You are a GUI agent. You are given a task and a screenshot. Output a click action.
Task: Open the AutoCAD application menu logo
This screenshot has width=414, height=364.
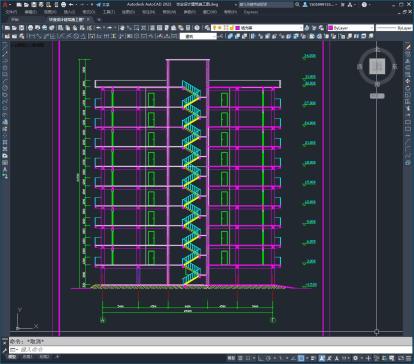(4, 5)
